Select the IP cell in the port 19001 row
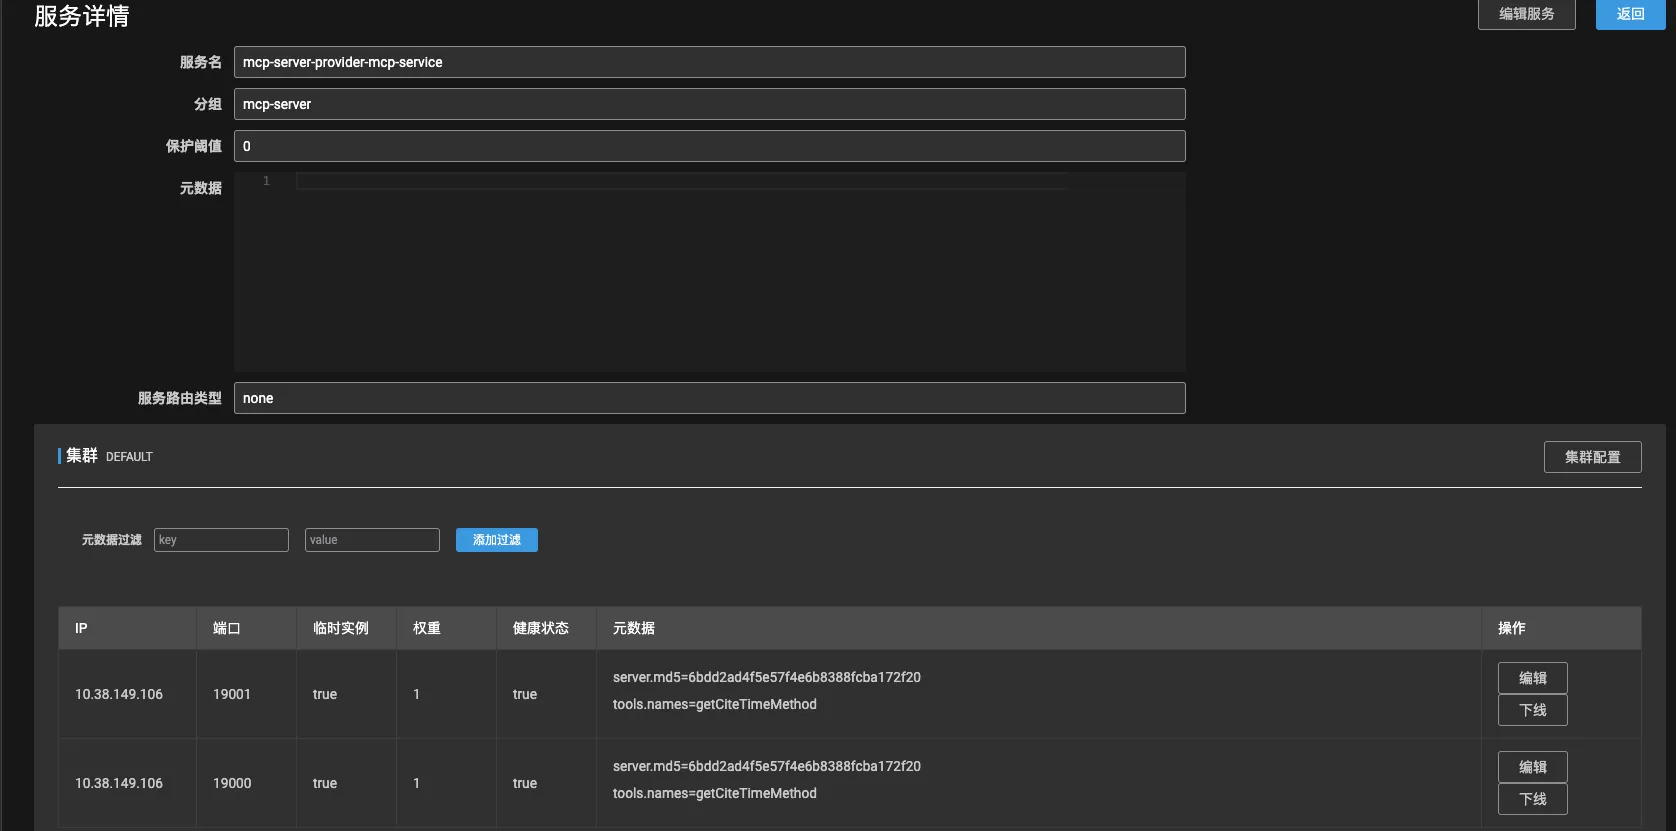The width and height of the screenshot is (1676, 831). (x=119, y=694)
